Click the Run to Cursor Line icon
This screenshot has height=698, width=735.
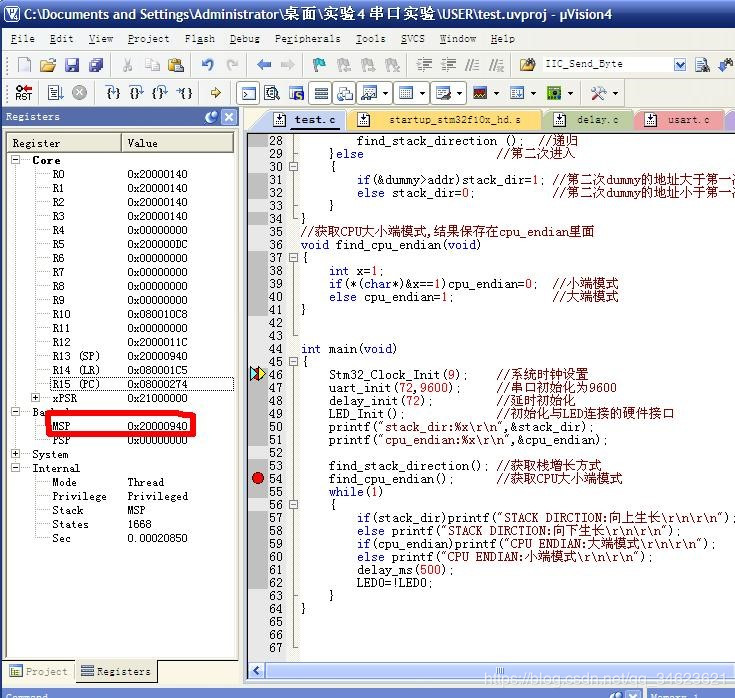point(186,93)
